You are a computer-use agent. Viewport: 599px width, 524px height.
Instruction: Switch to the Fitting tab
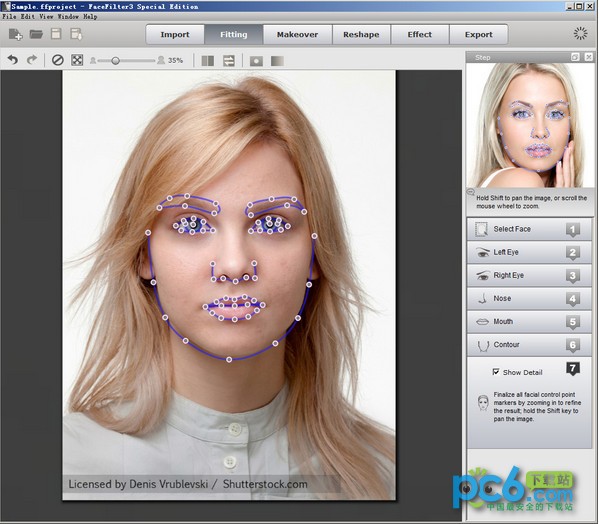[234, 34]
